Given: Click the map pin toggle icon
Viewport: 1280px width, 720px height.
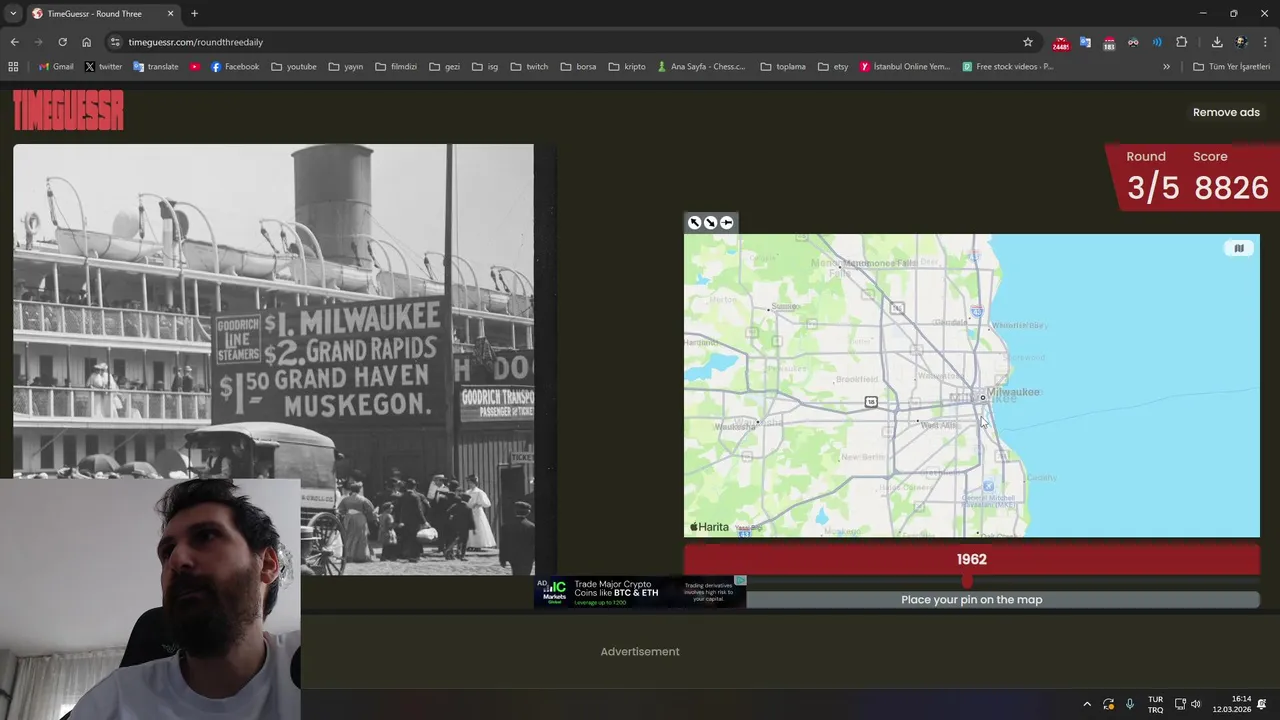Looking at the screenshot, I should pos(726,223).
